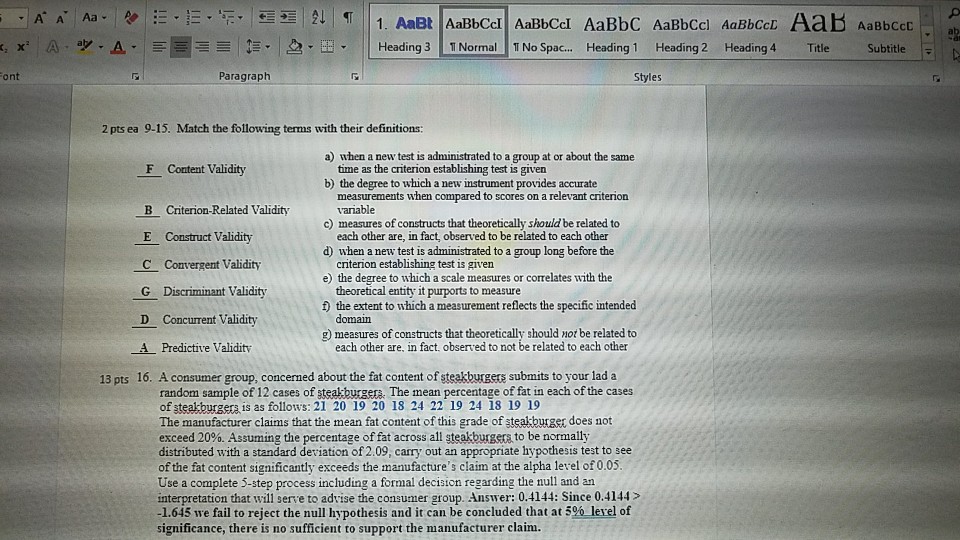
Task: Open the font color dropdown arrow
Action: pyautogui.click(x=133, y=47)
